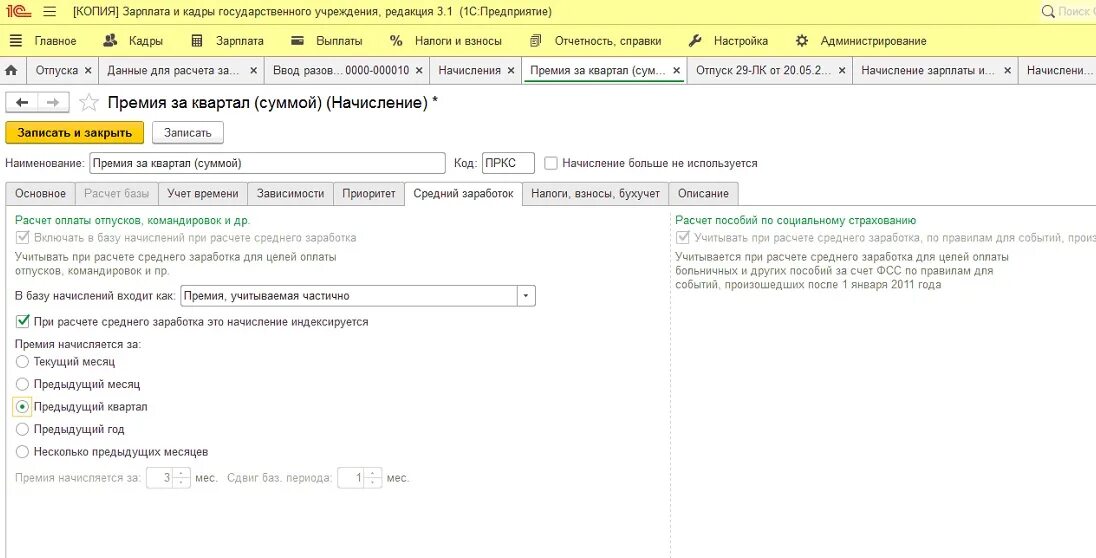Image resolution: width=1096 pixels, height=558 pixels.
Task: Open the Администрирование section
Action: (x=860, y=41)
